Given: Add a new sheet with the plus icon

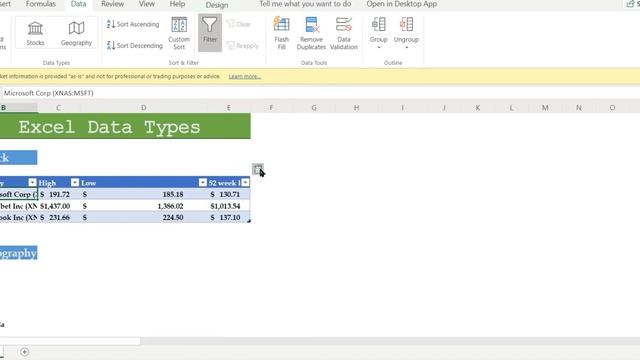Looking at the screenshot, I should pyautogui.click(x=24, y=352).
